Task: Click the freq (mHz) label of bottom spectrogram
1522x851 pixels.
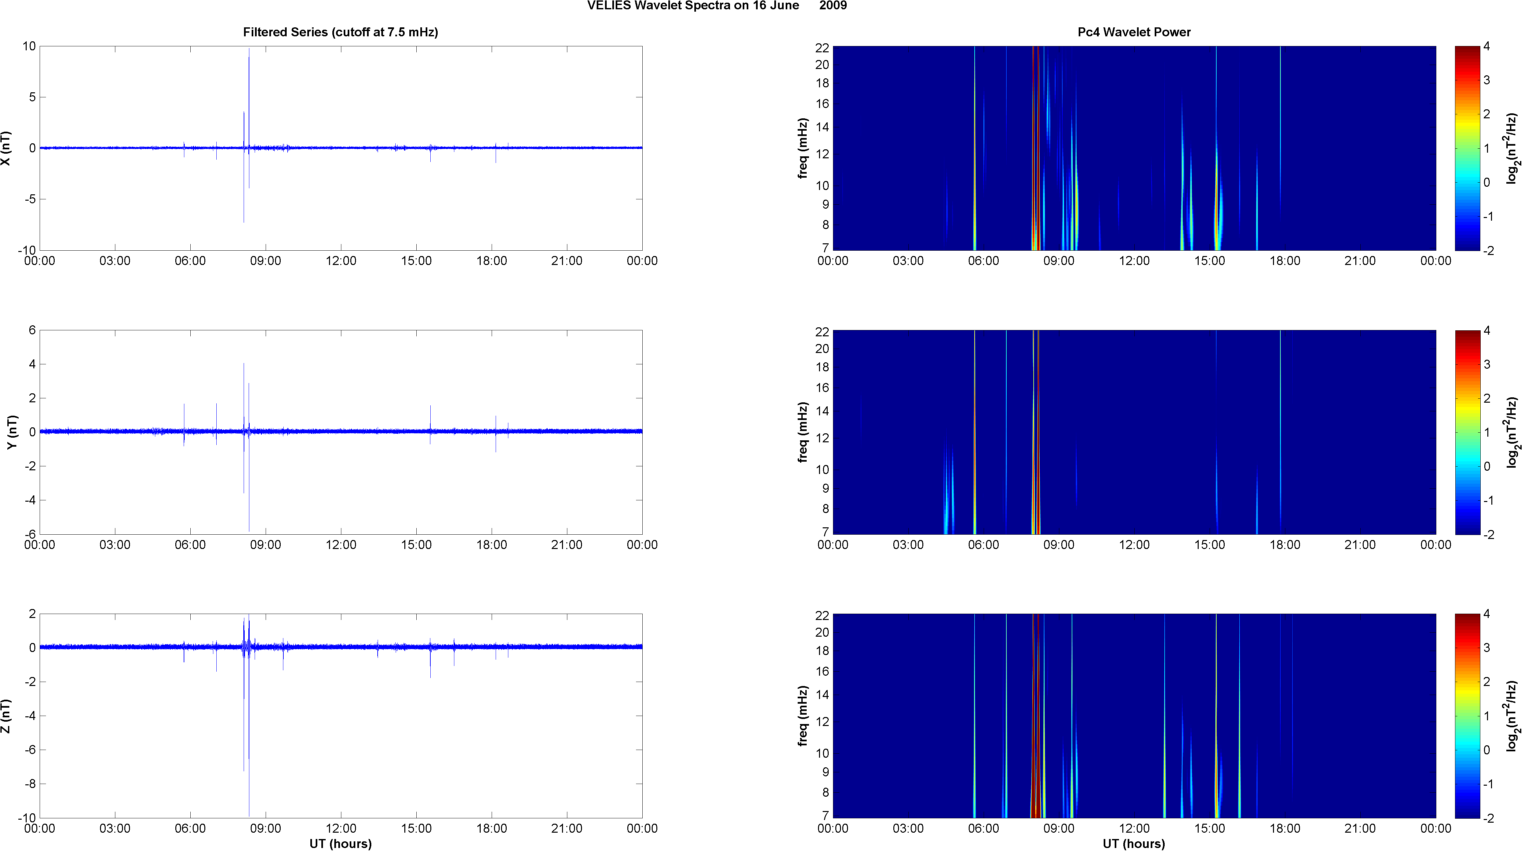Action: pos(803,716)
